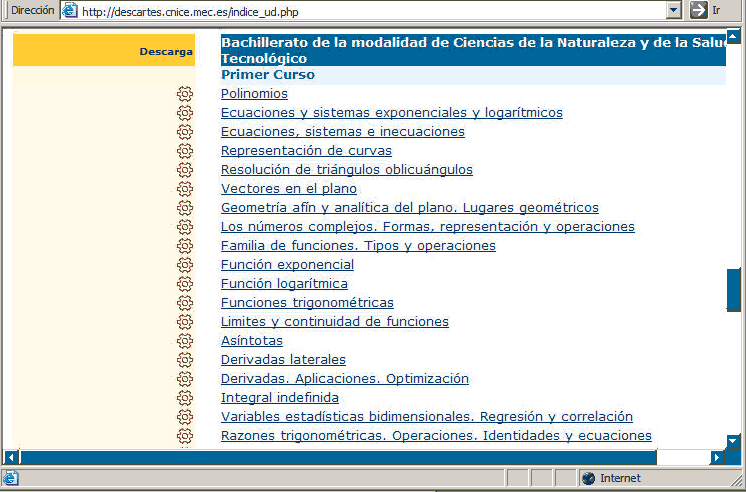Download the Polinomios unit via gear icon
The height and width of the screenshot is (492, 746).
pos(185,94)
